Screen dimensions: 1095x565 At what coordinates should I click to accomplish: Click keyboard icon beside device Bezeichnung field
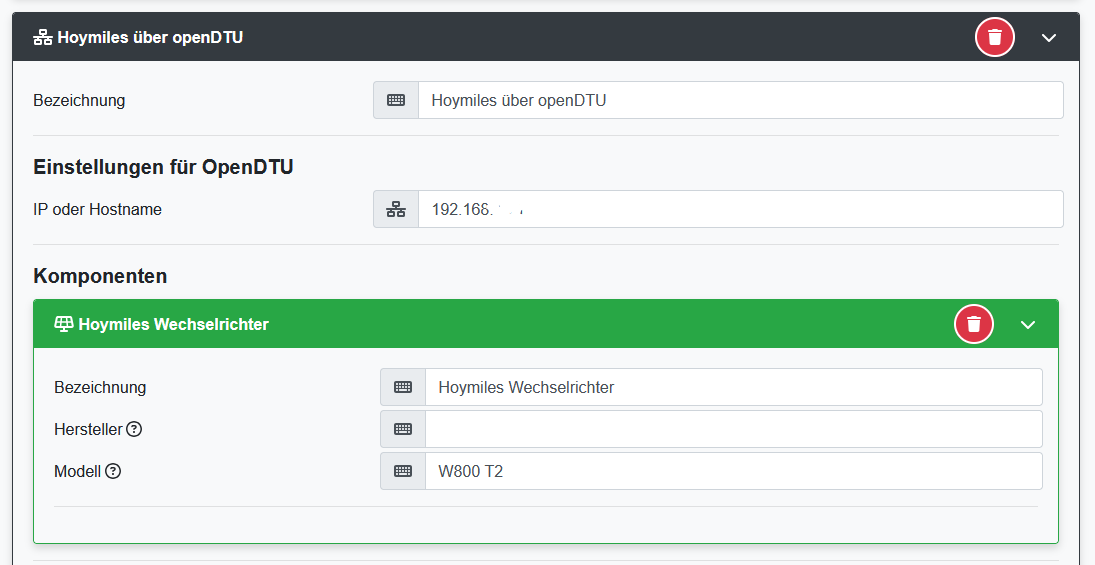[396, 100]
